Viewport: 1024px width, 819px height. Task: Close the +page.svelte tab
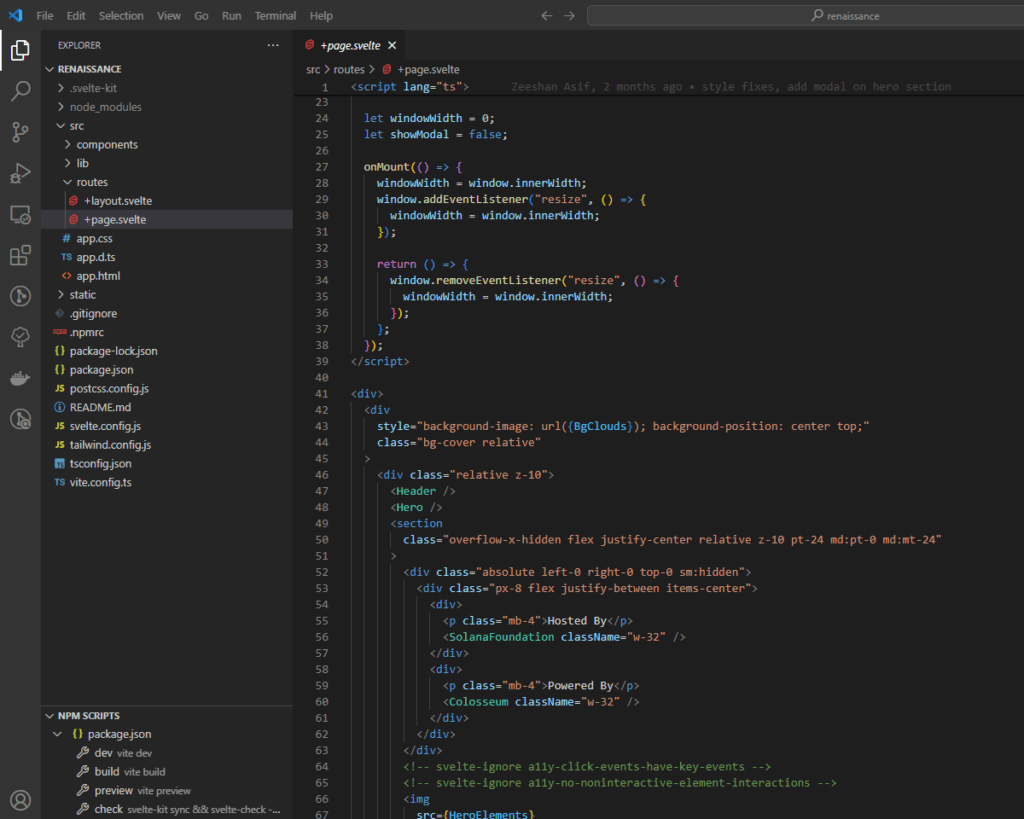(392, 45)
